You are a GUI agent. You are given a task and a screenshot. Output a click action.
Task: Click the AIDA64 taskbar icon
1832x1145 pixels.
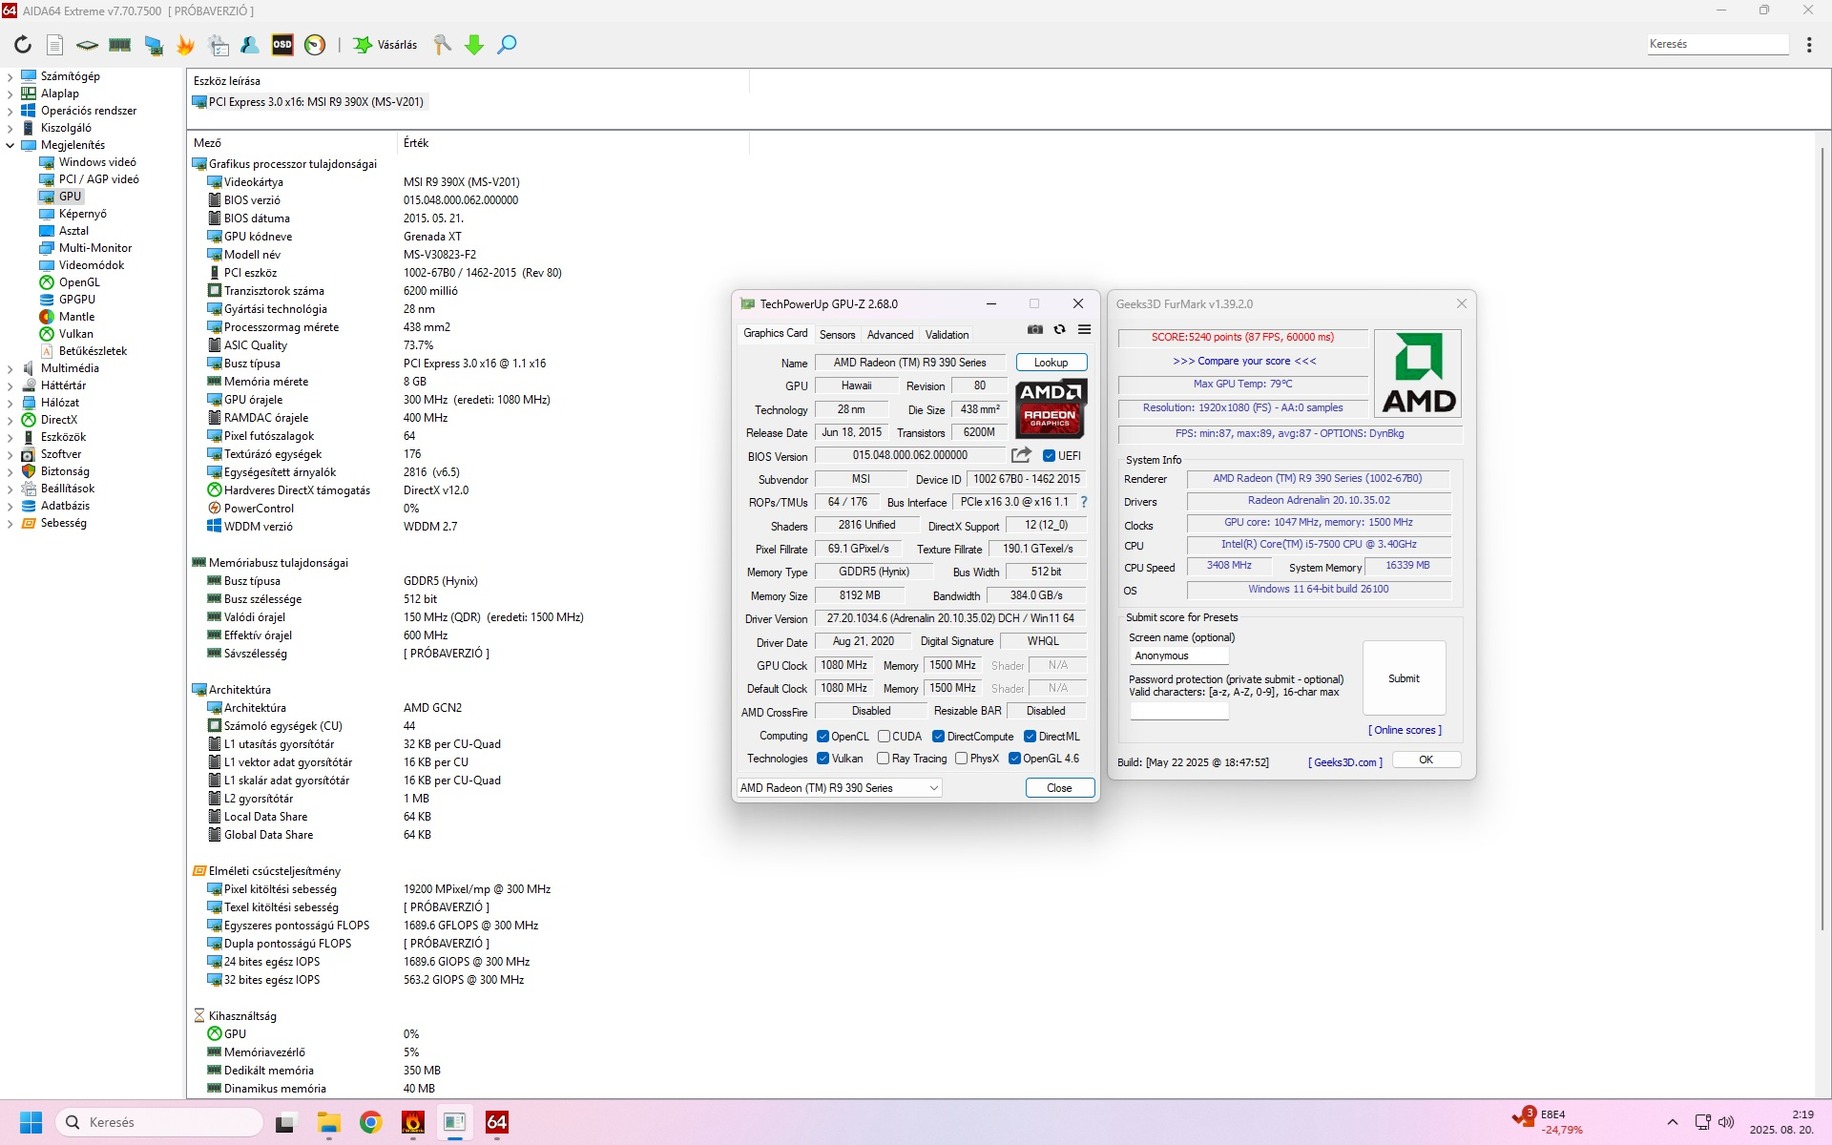[x=497, y=1122]
